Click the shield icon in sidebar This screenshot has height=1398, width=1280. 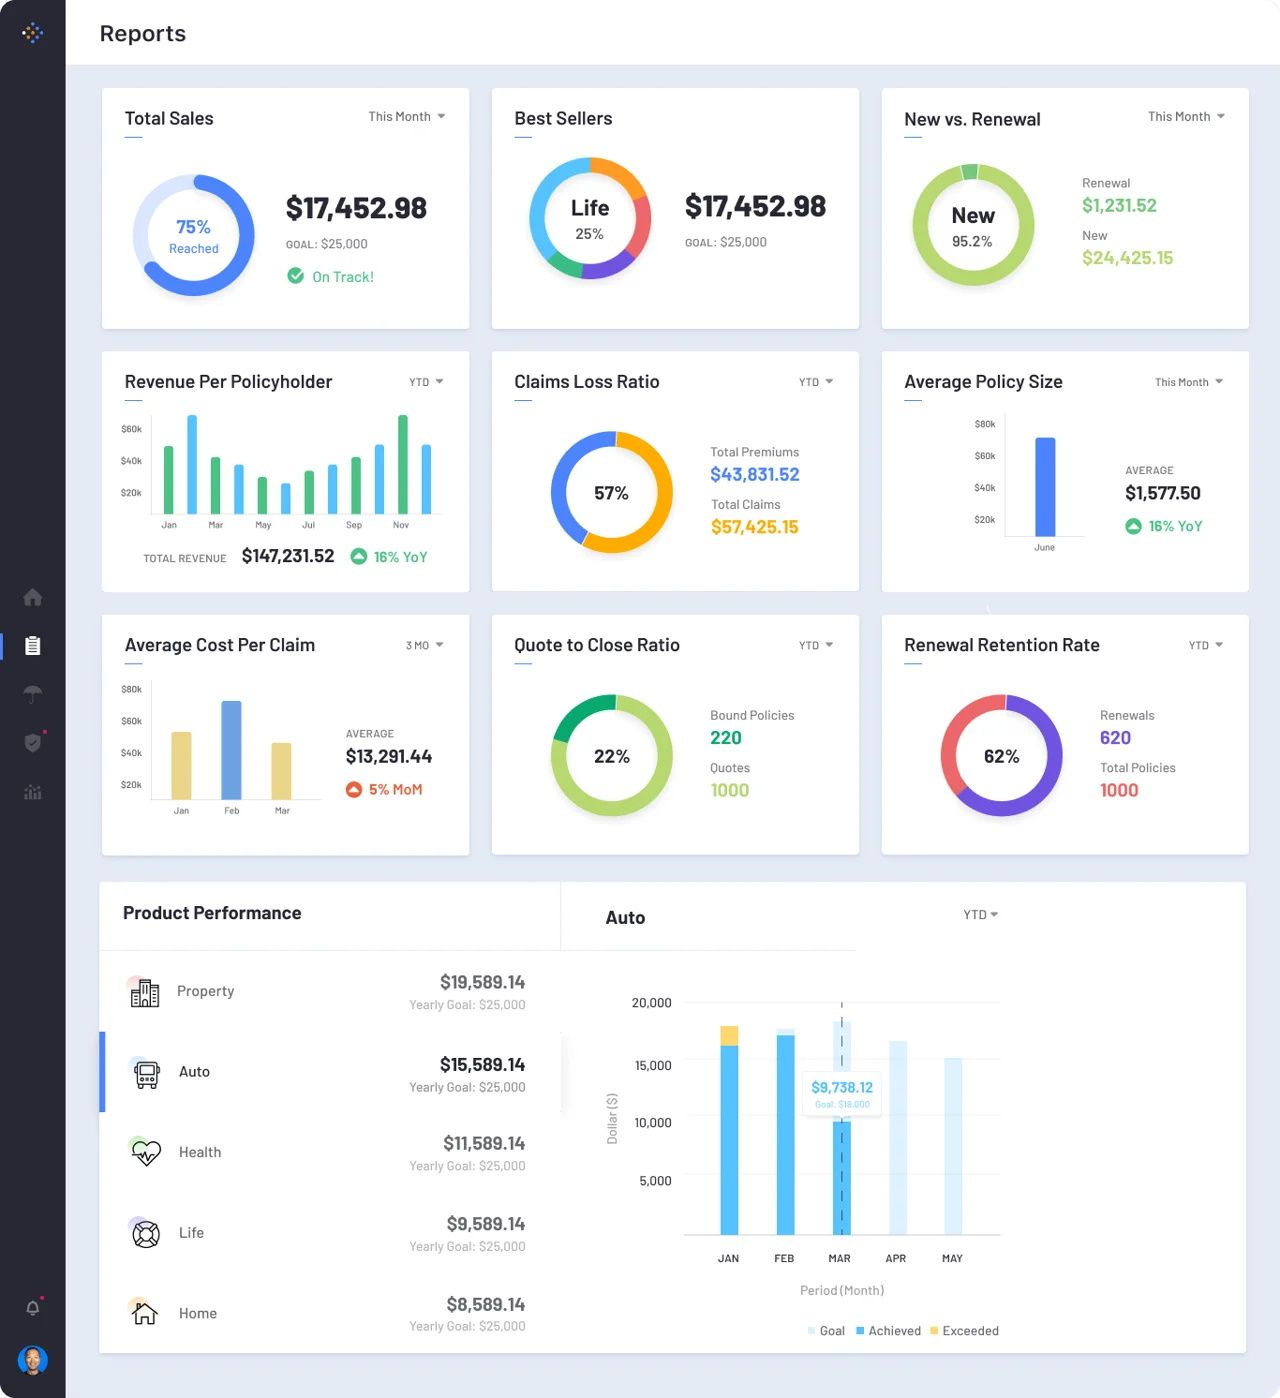click(x=32, y=742)
